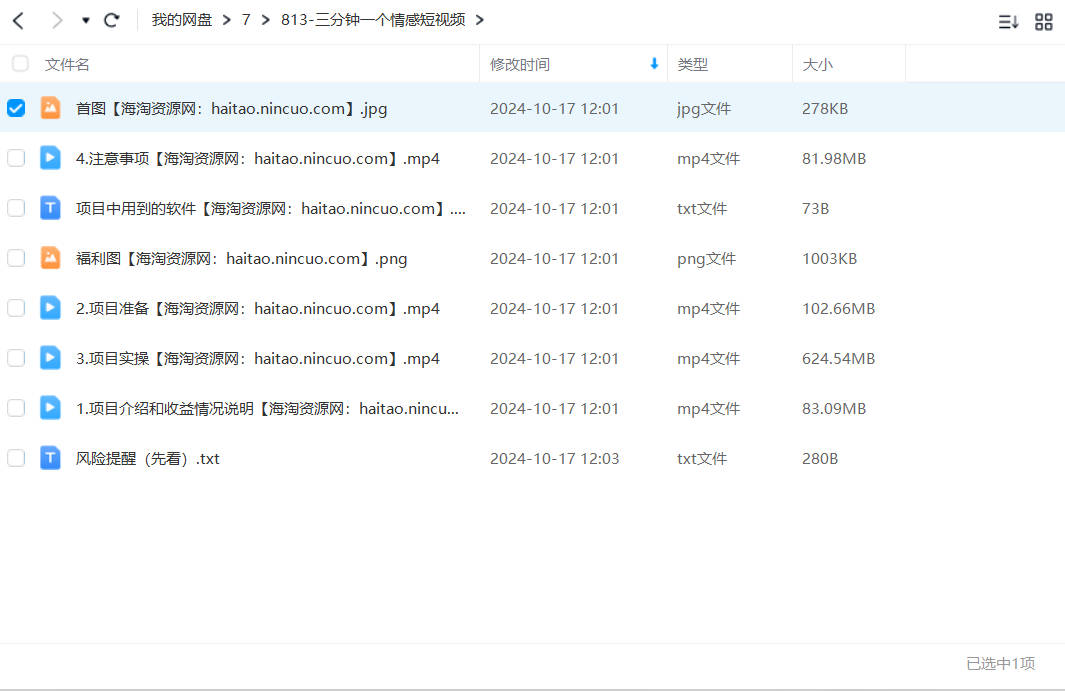1065x691 pixels.
Task: Click size value 280B
Action: [x=820, y=459]
